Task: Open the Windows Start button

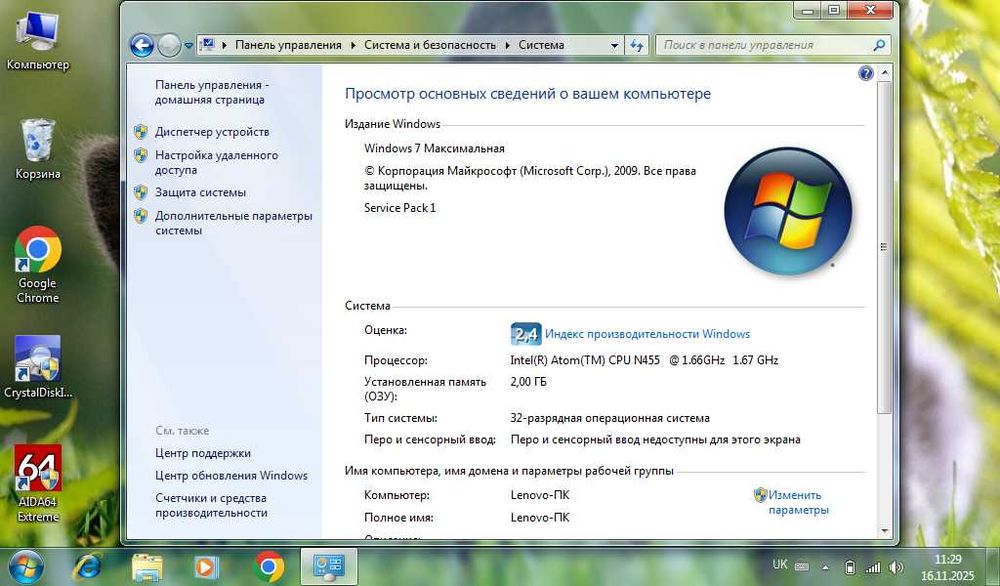Action: pyautogui.click(x=26, y=566)
